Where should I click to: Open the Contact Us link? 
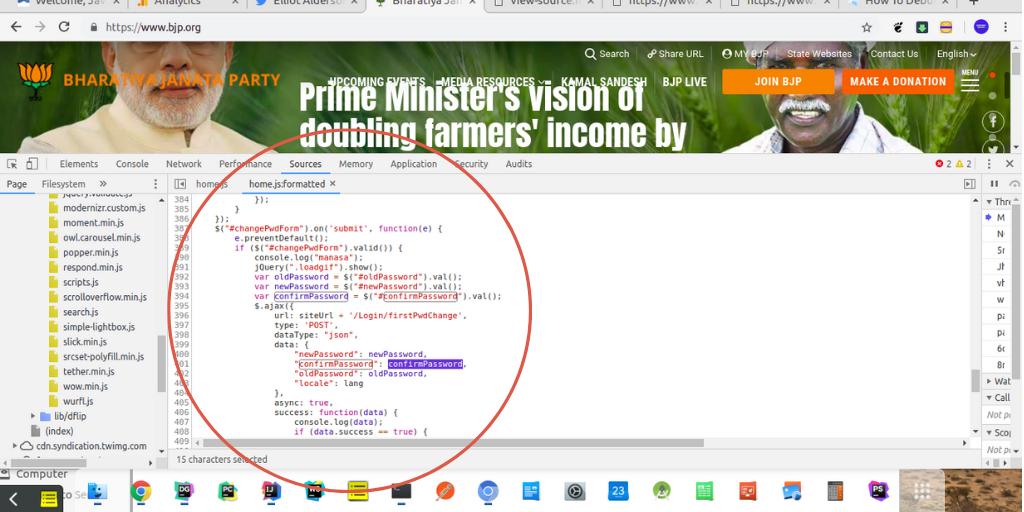pyautogui.click(x=894, y=54)
